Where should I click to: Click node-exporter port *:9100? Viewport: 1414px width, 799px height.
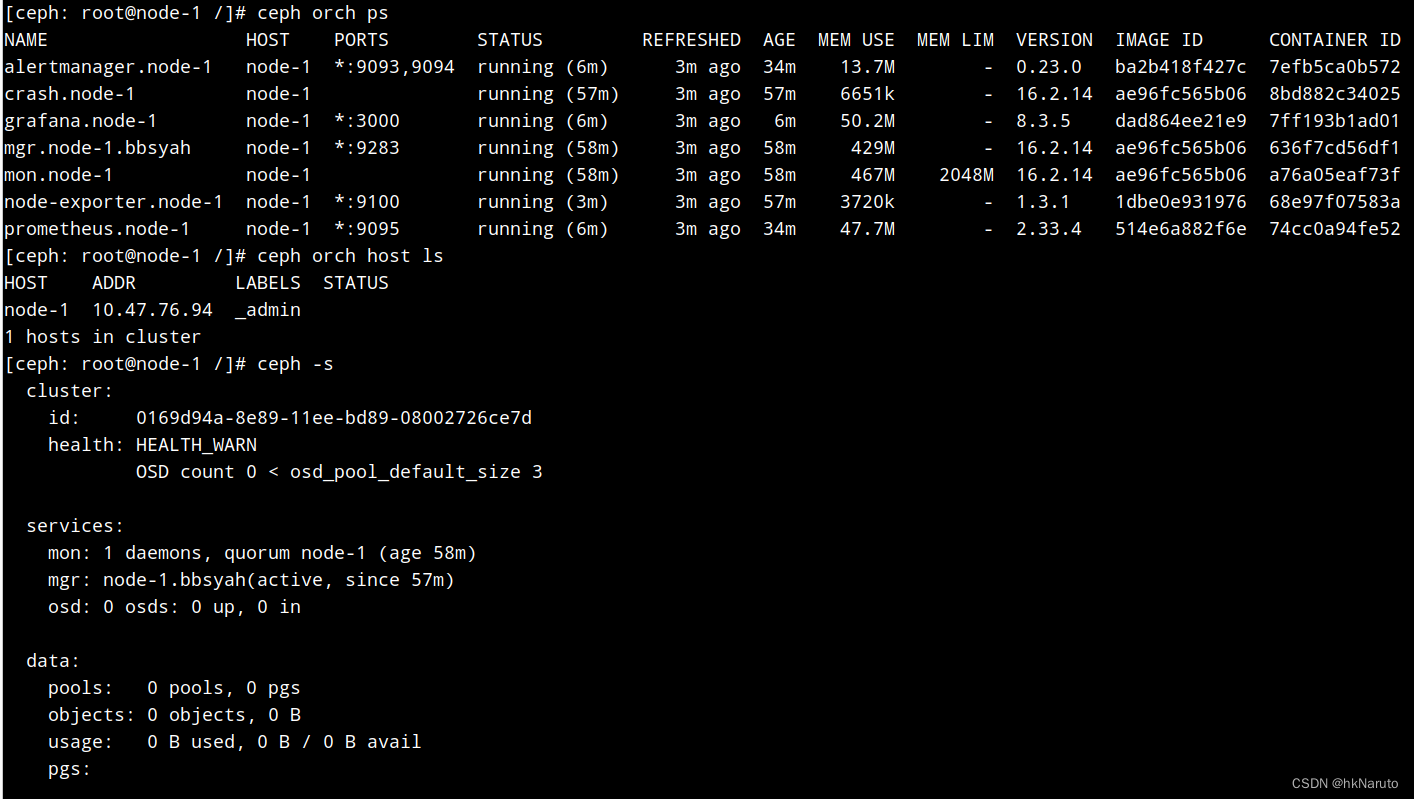tap(367, 202)
